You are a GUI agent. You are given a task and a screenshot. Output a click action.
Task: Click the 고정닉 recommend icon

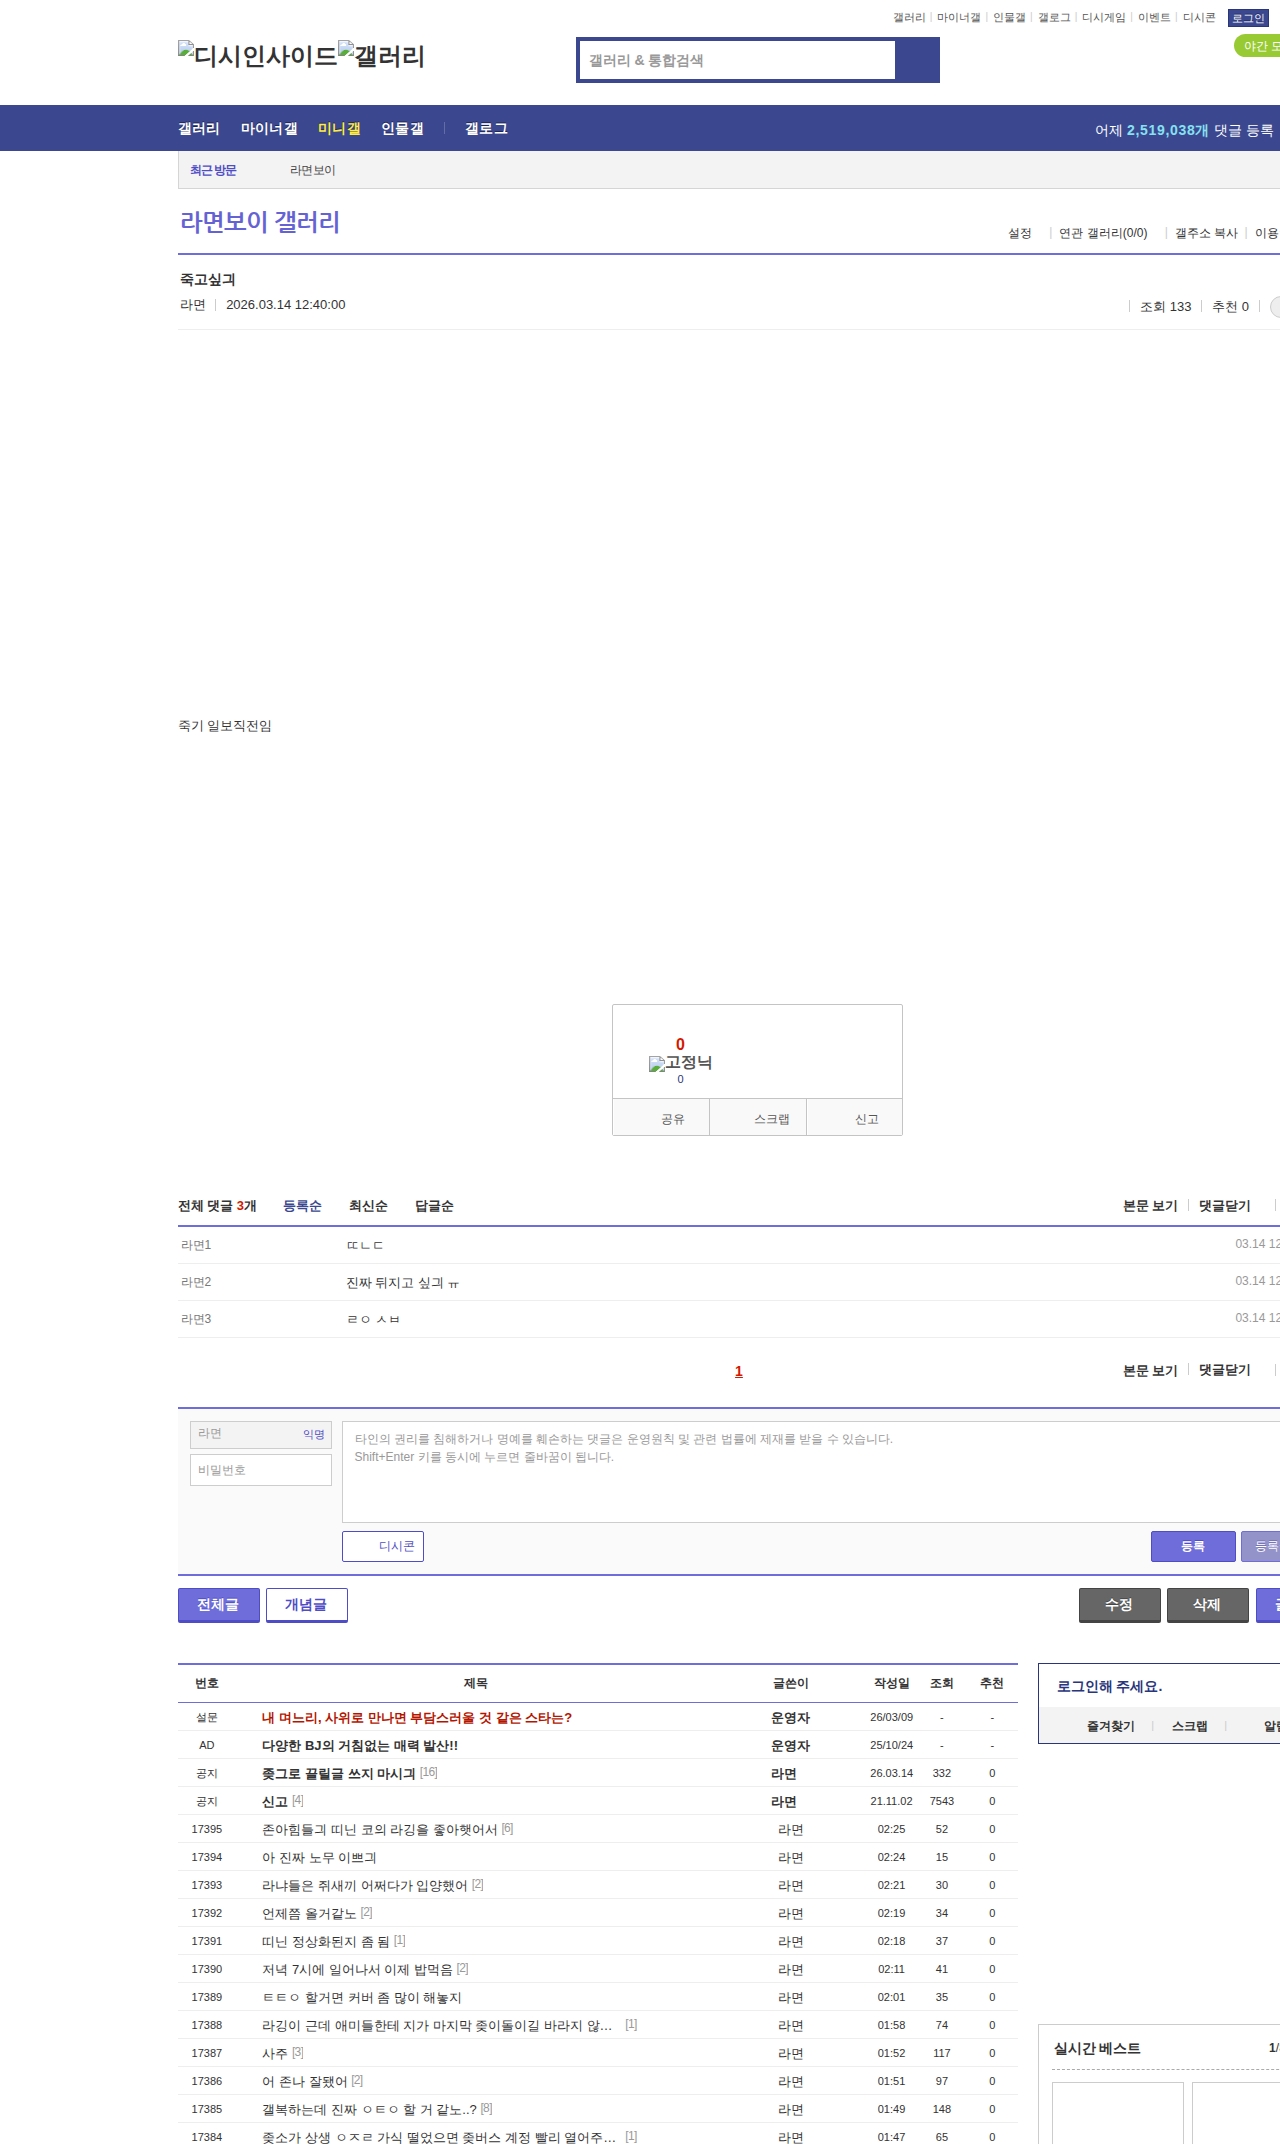680,1062
